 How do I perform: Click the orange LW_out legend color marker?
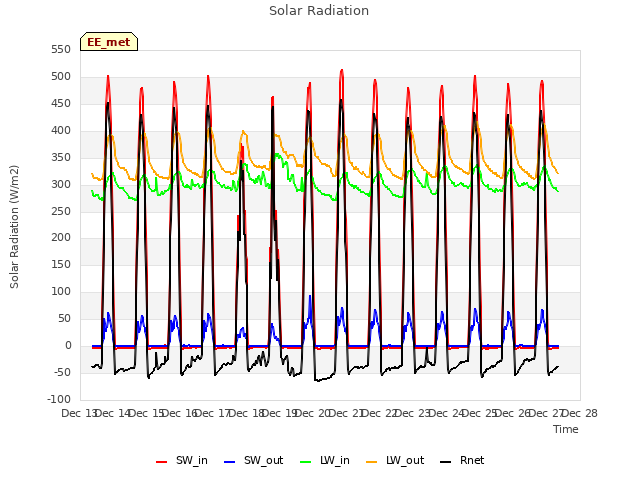pos(372,462)
